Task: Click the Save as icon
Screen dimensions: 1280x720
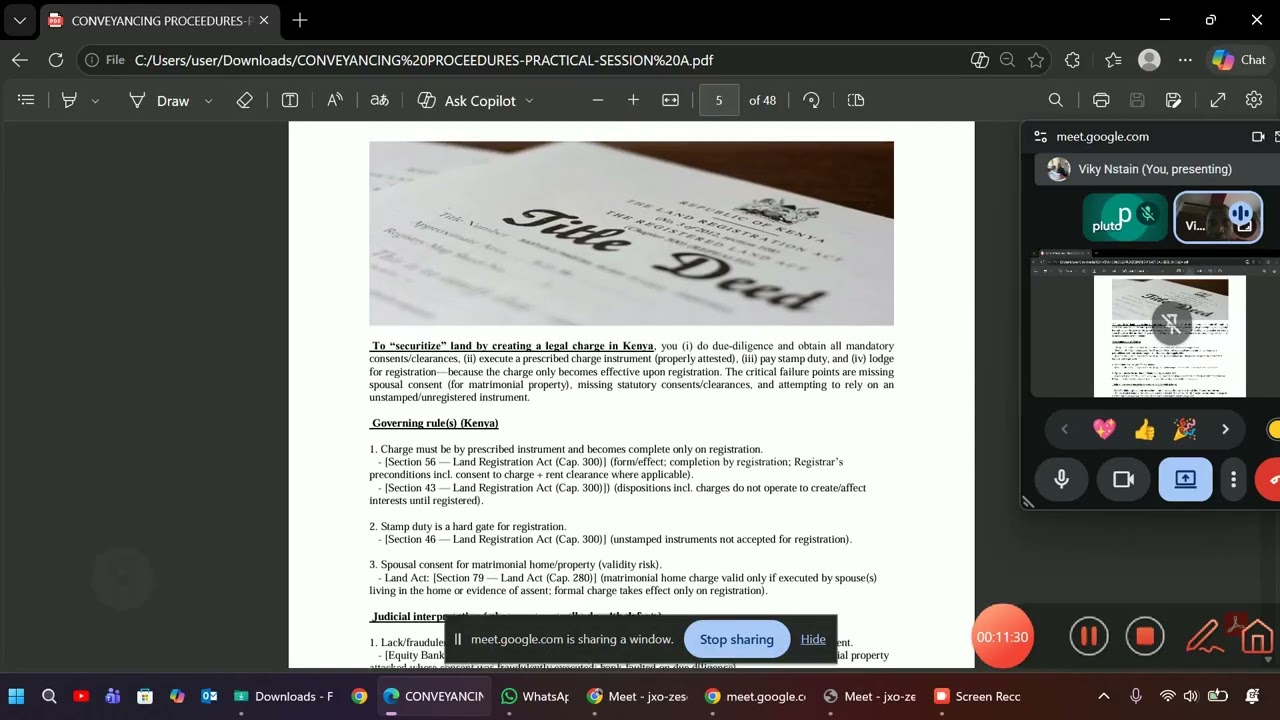Action: 1174,100
